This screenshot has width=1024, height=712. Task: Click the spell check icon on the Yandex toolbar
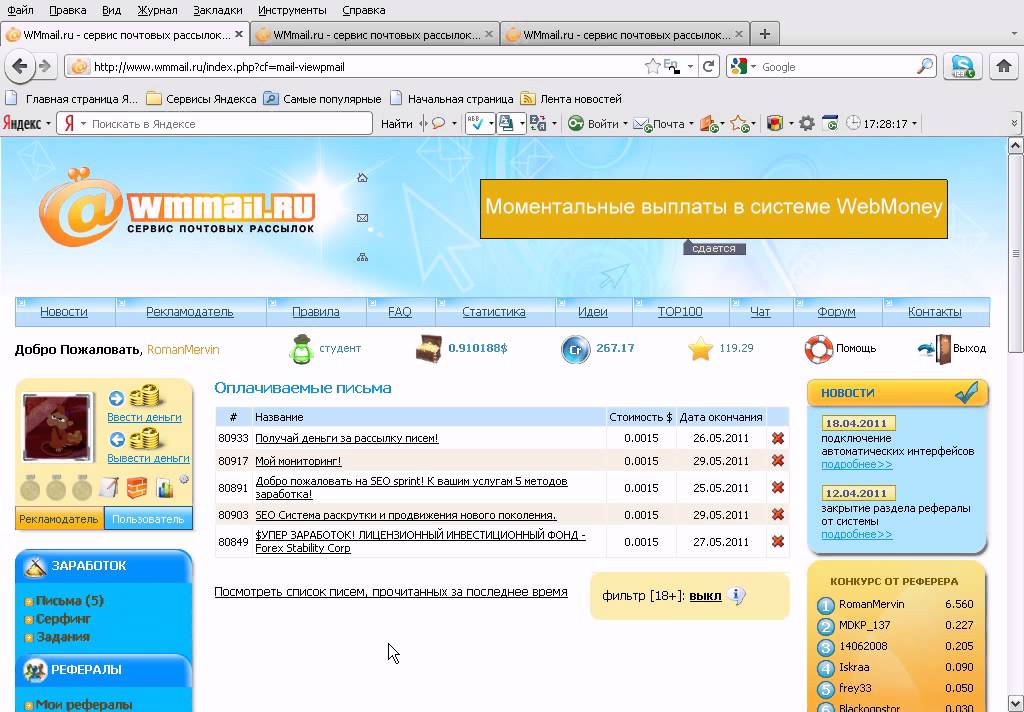point(475,123)
